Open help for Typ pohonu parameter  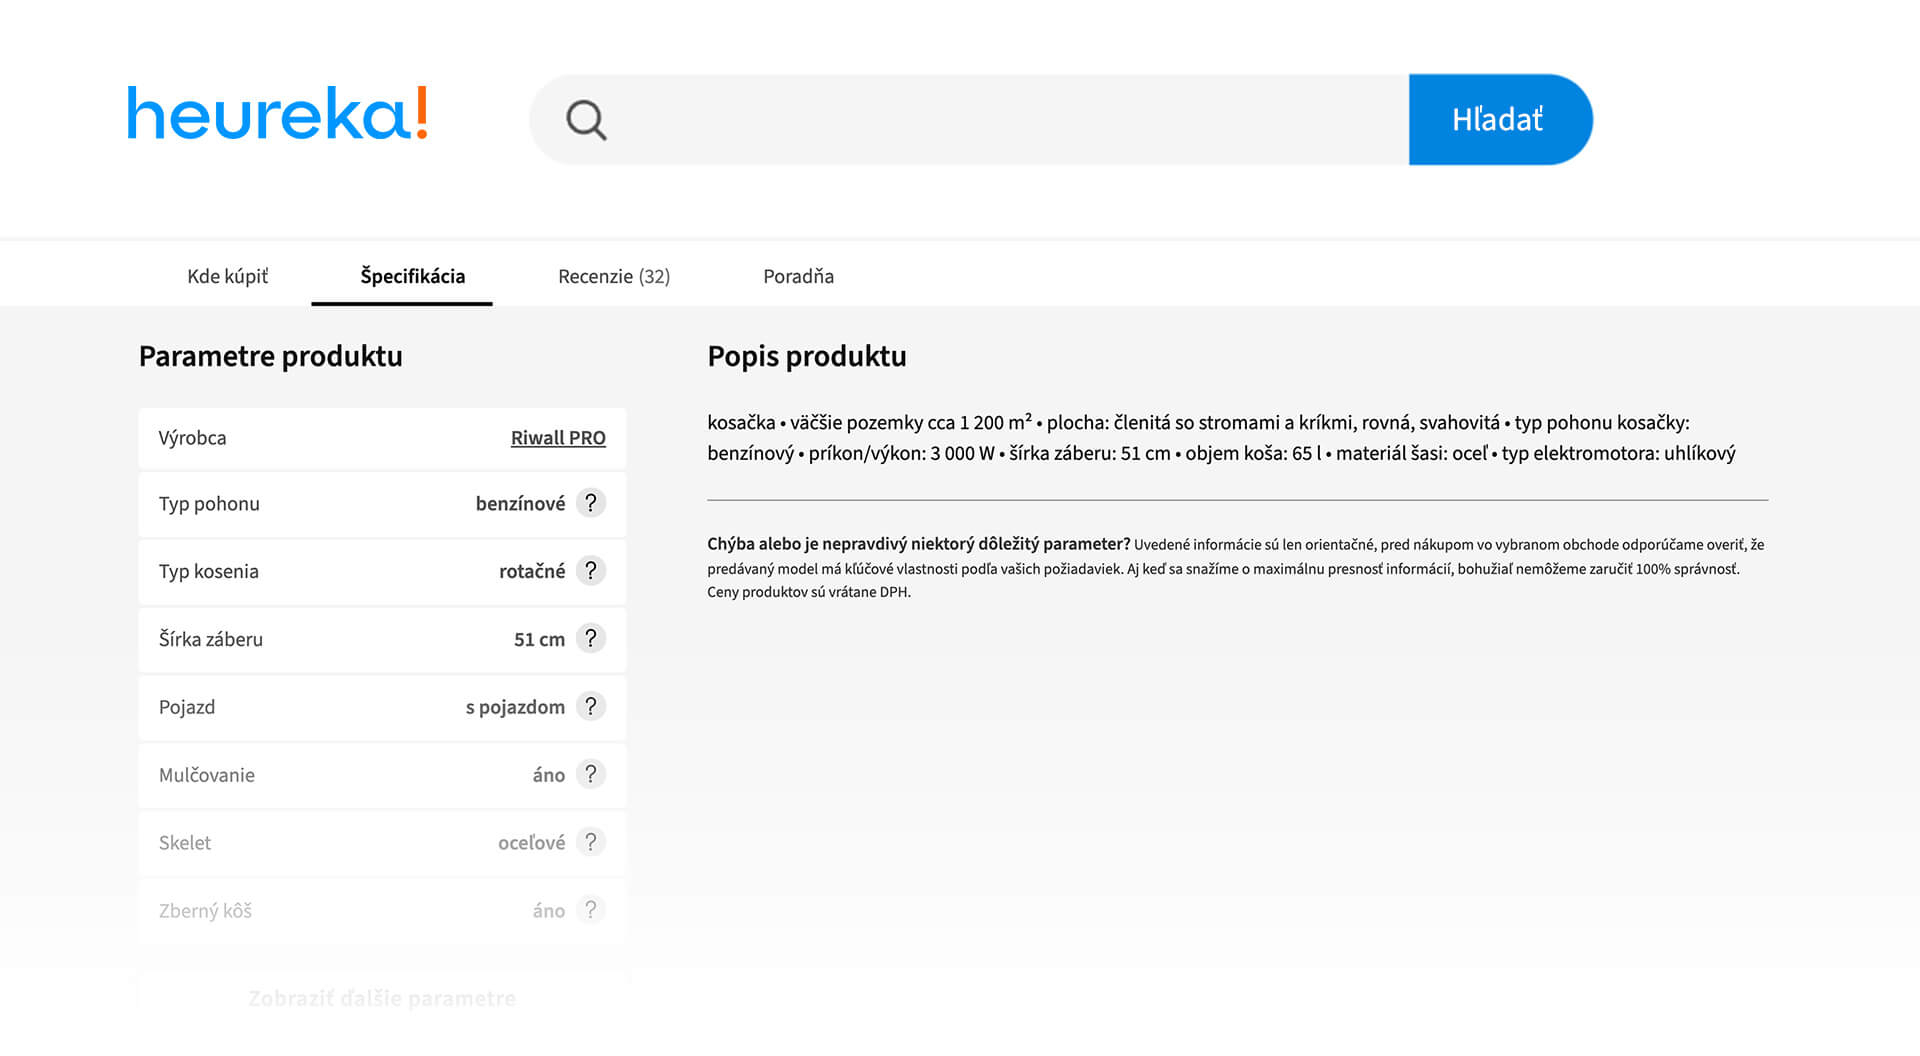pyautogui.click(x=591, y=503)
